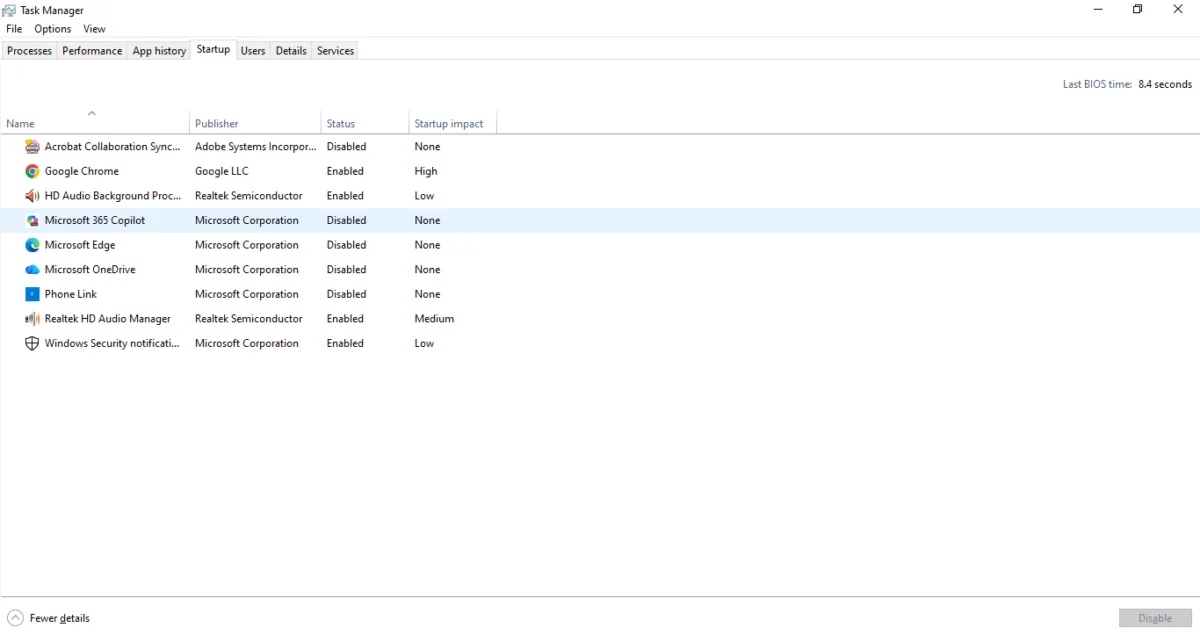Viewport: 1200px width, 635px height.
Task: Select the Phone Link row name
Action: pyautogui.click(x=72, y=294)
